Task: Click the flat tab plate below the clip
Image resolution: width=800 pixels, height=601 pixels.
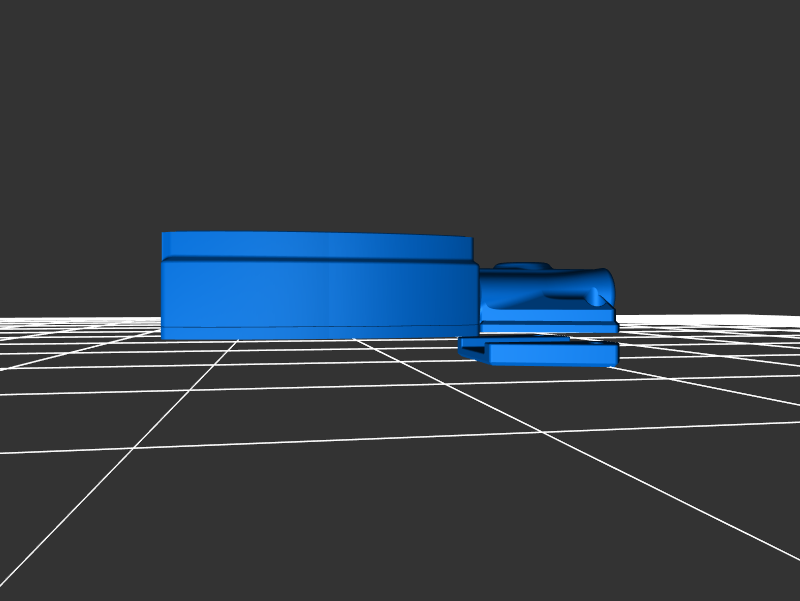Action: point(552,354)
